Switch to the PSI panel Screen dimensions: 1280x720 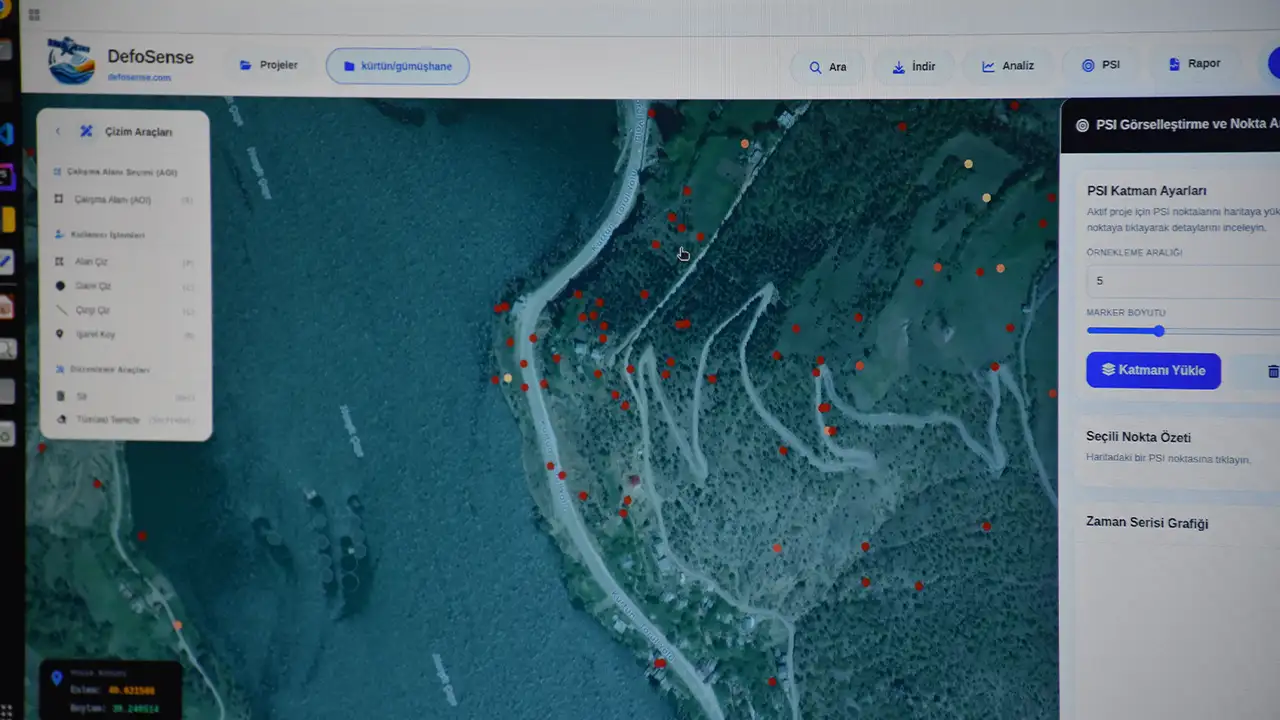coord(1100,65)
